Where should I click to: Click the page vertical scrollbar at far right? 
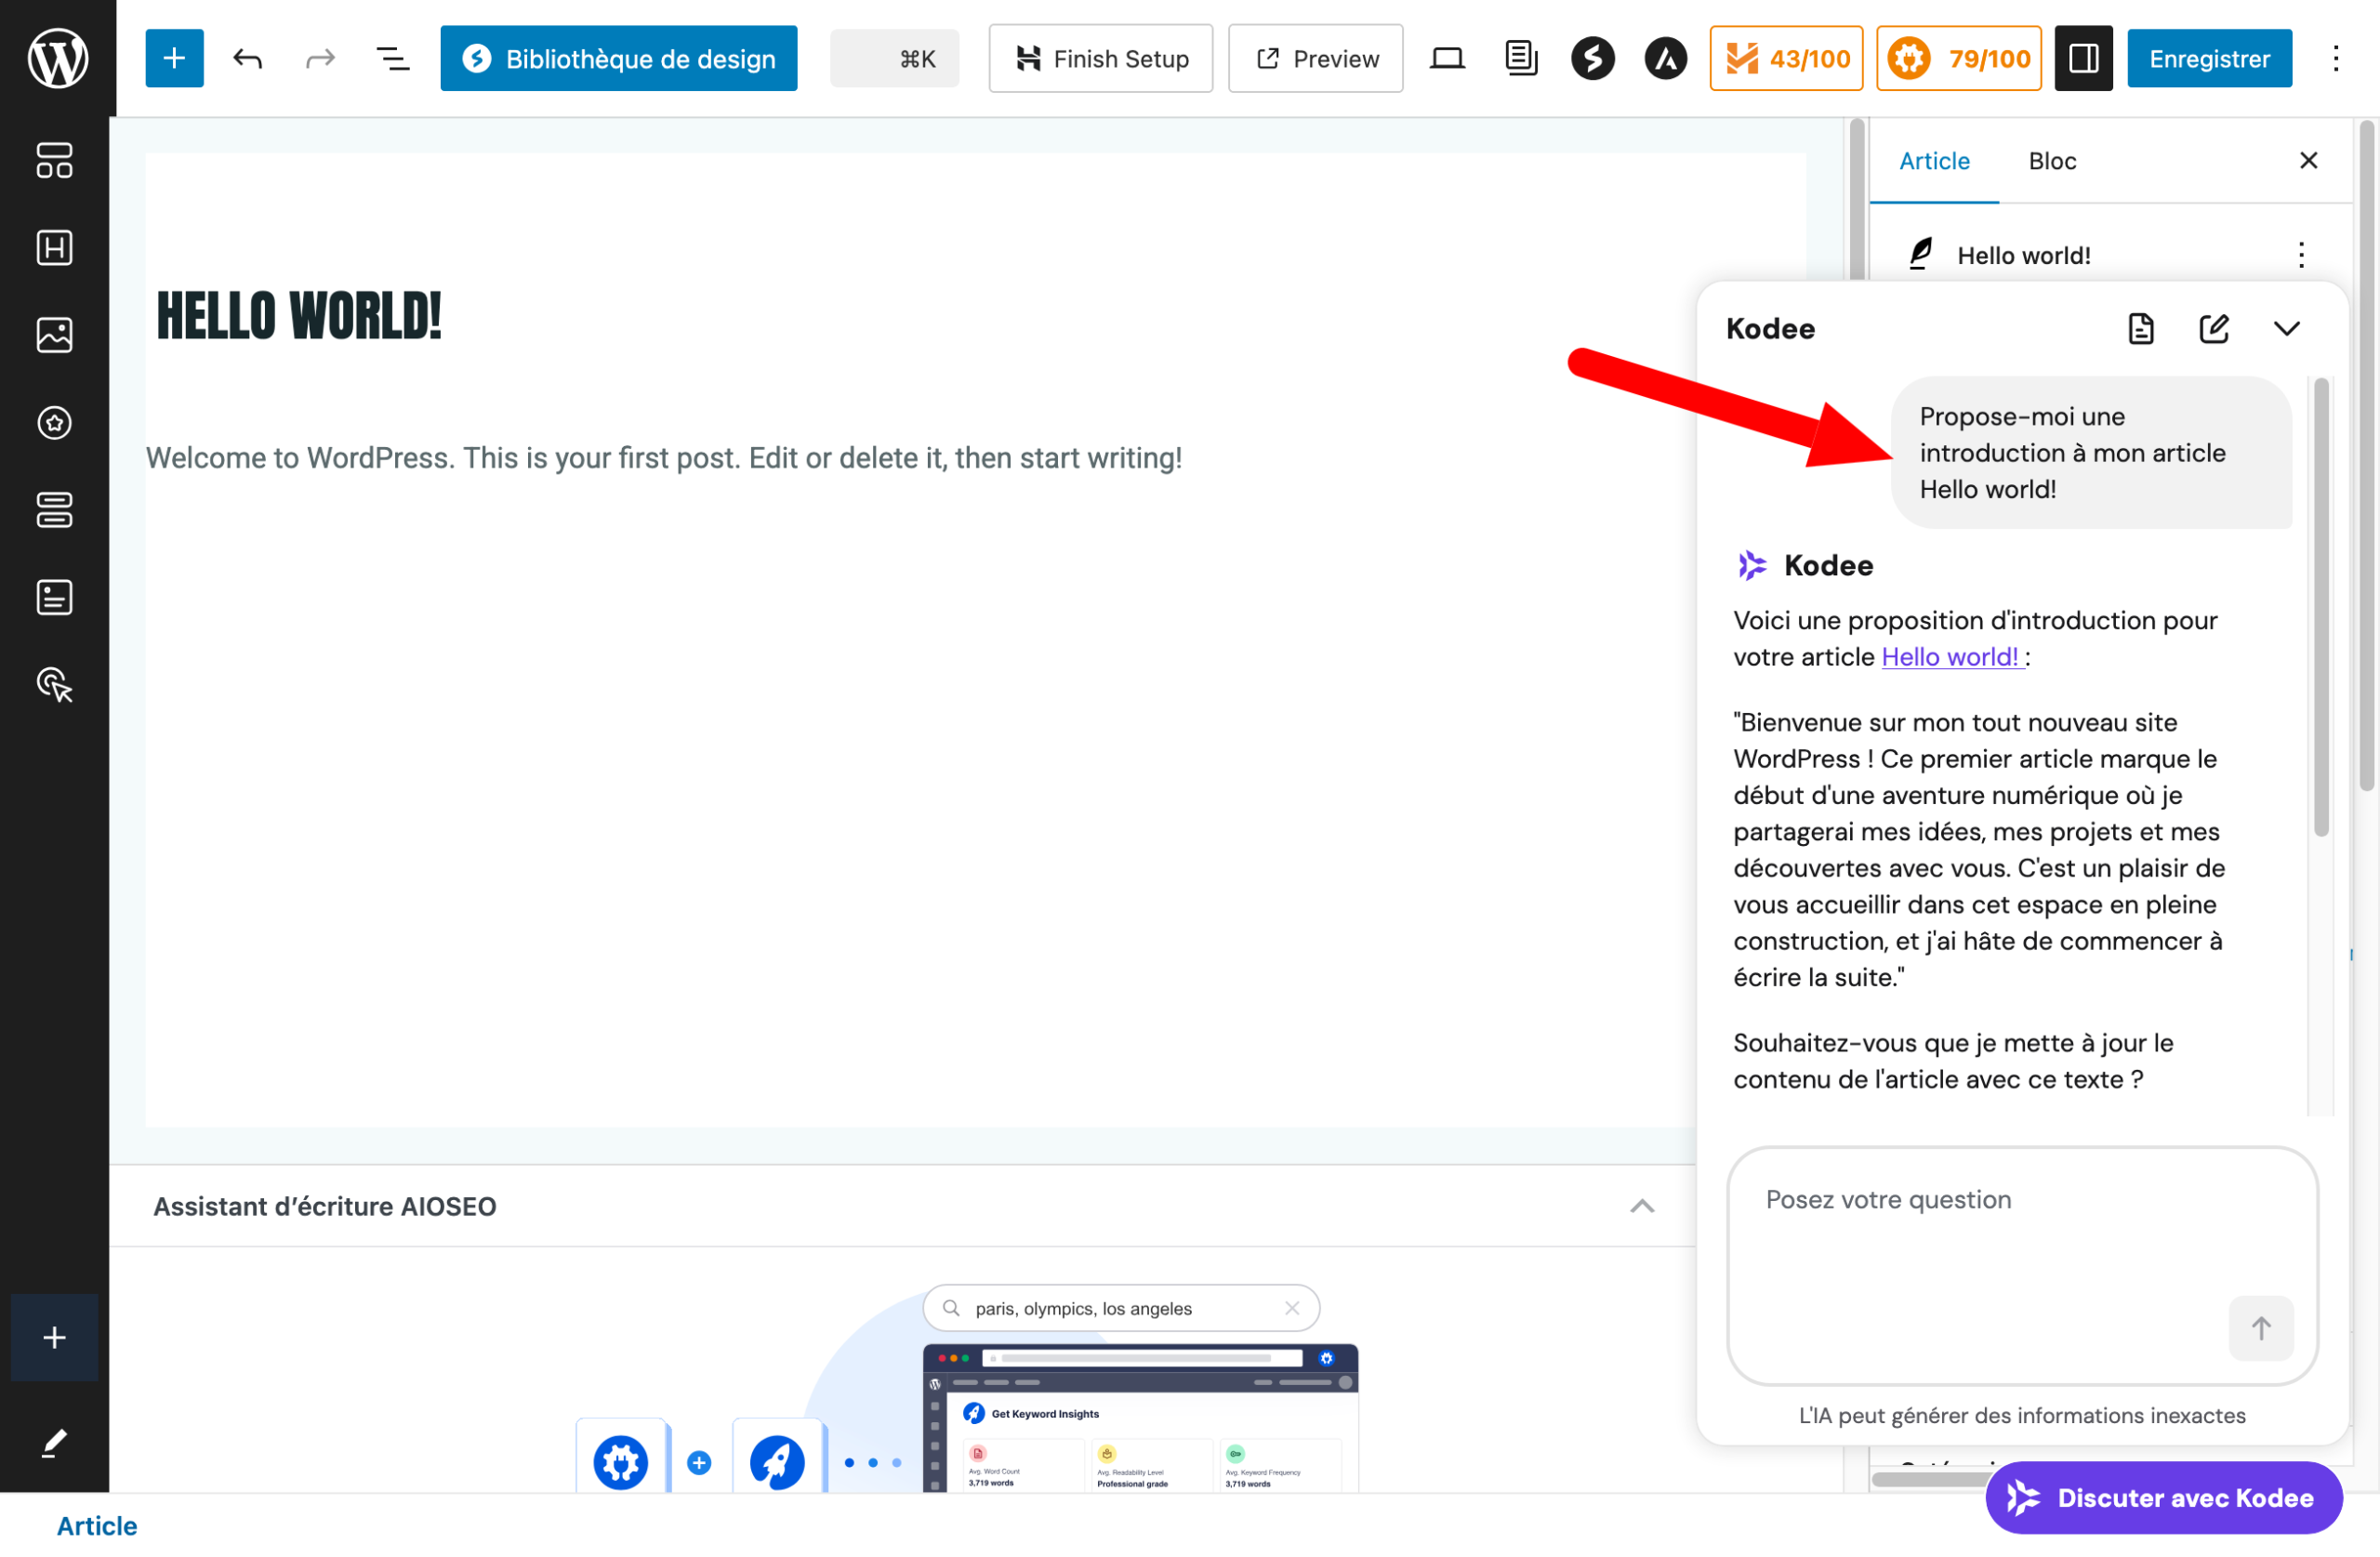pos(2367,455)
